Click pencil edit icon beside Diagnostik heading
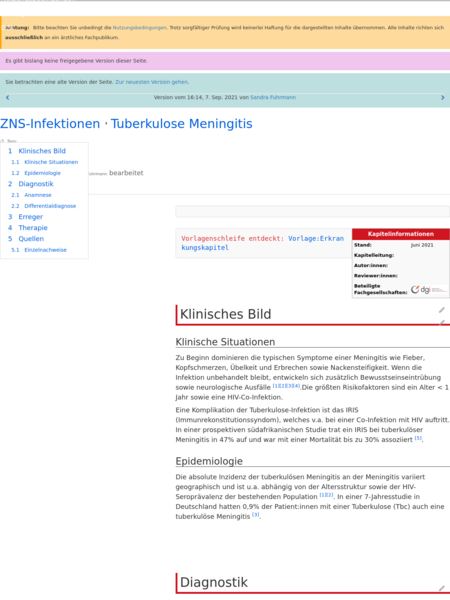The height and width of the screenshot is (600, 450). point(442,589)
